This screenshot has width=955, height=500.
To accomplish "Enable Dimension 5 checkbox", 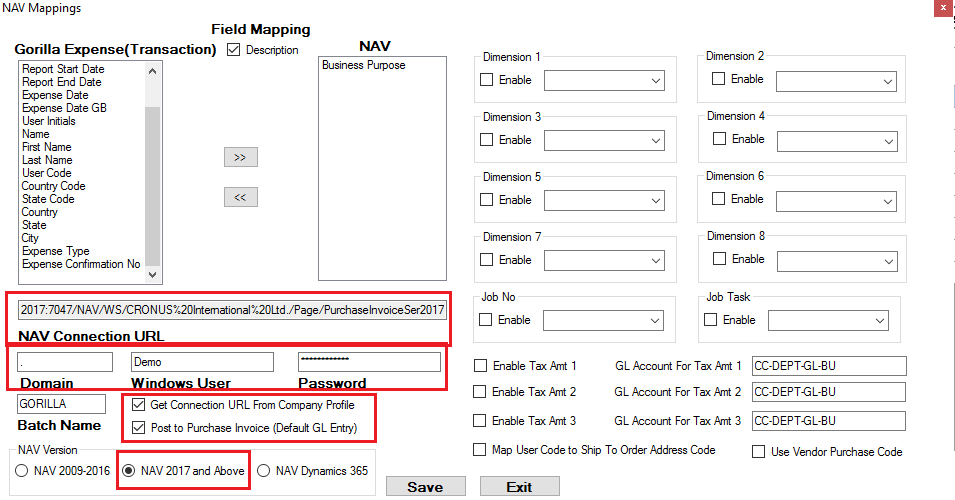I will click(487, 200).
